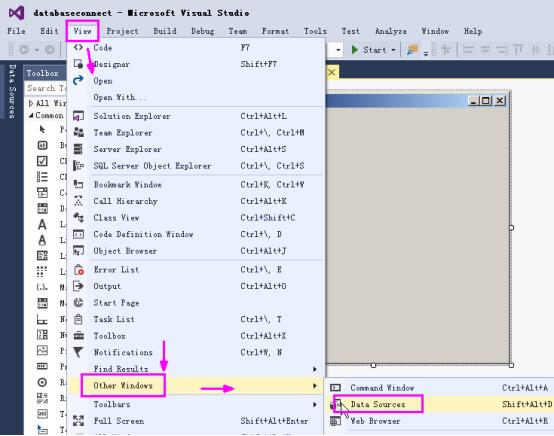Viewport: 554px width, 436px height.
Task: Open the Start button dropdown arrow
Action: tap(393, 50)
